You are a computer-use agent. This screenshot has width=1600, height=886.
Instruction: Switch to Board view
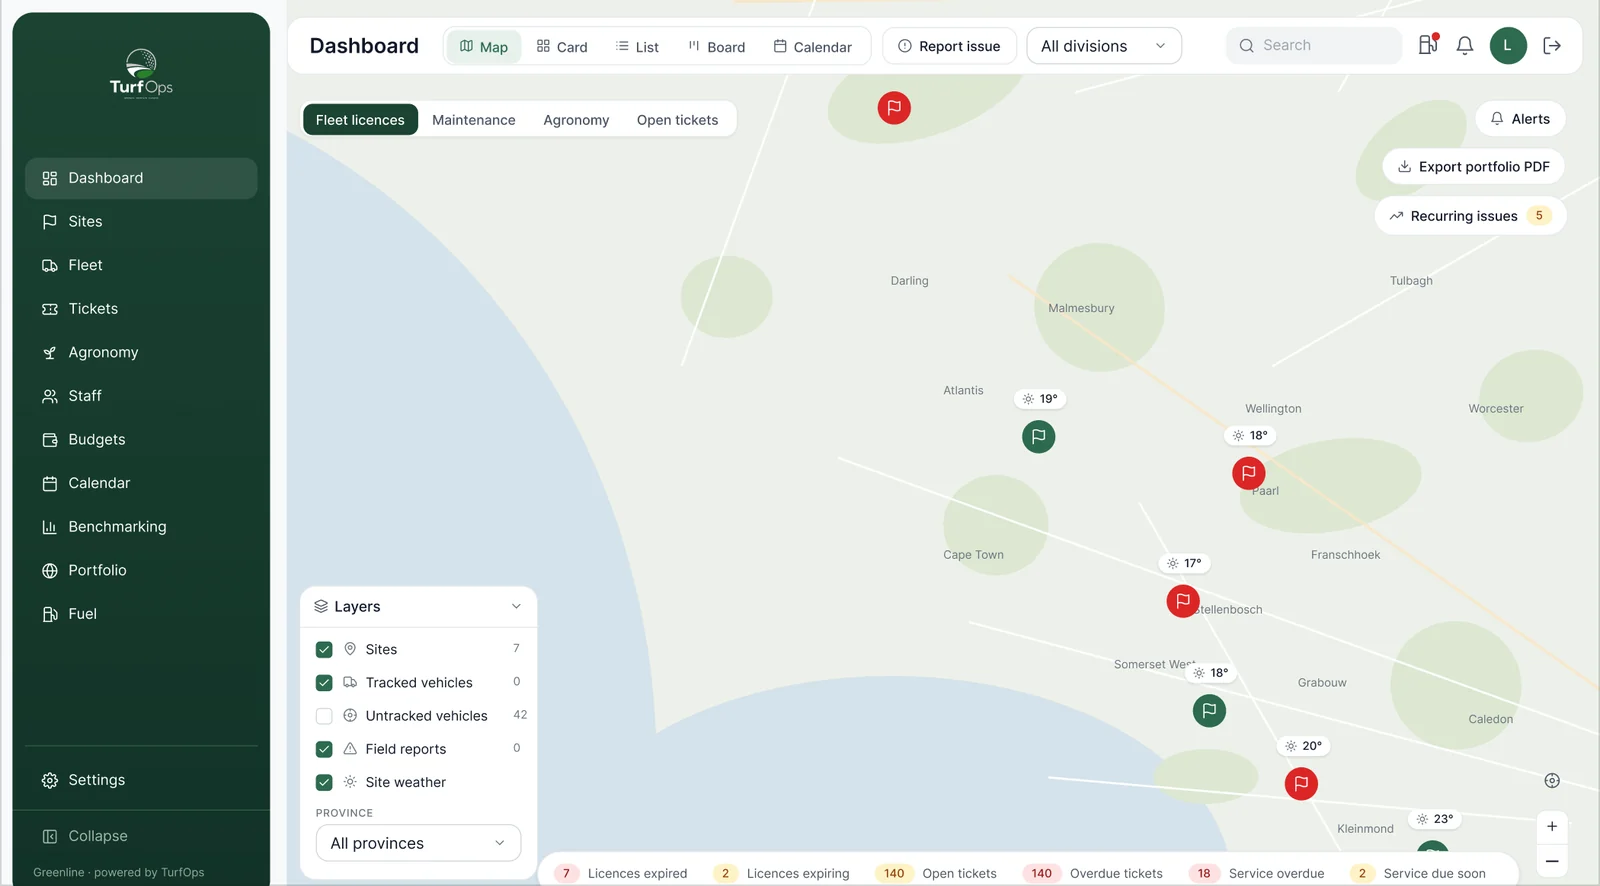point(717,46)
